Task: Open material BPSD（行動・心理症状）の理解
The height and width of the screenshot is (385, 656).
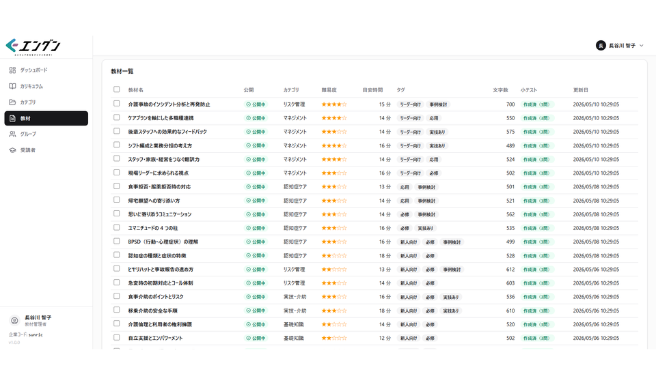Action: 163,242
